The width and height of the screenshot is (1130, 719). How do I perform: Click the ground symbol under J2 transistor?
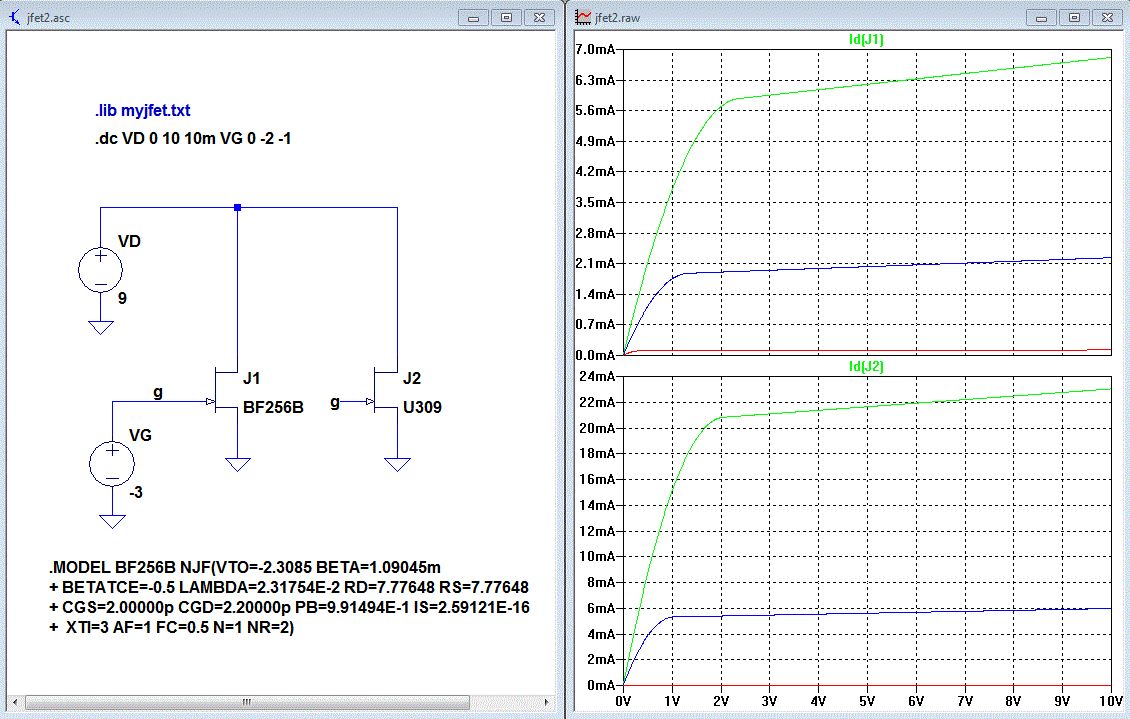pyautogui.click(x=398, y=464)
